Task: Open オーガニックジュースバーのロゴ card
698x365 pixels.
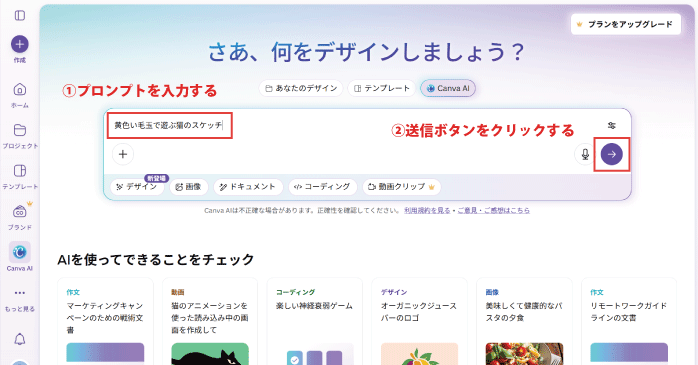Action: pyautogui.click(x=419, y=321)
